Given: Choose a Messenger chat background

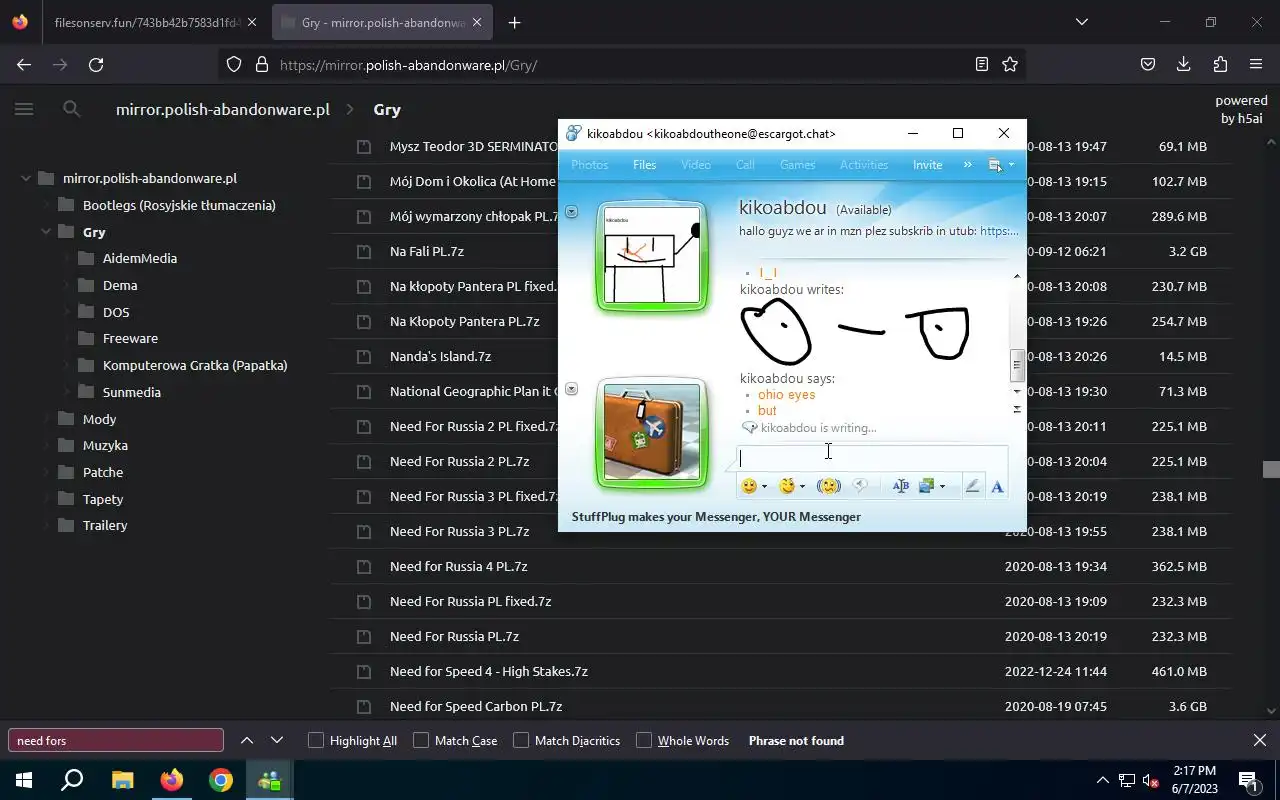Looking at the screenshot, I should (926, 486).
